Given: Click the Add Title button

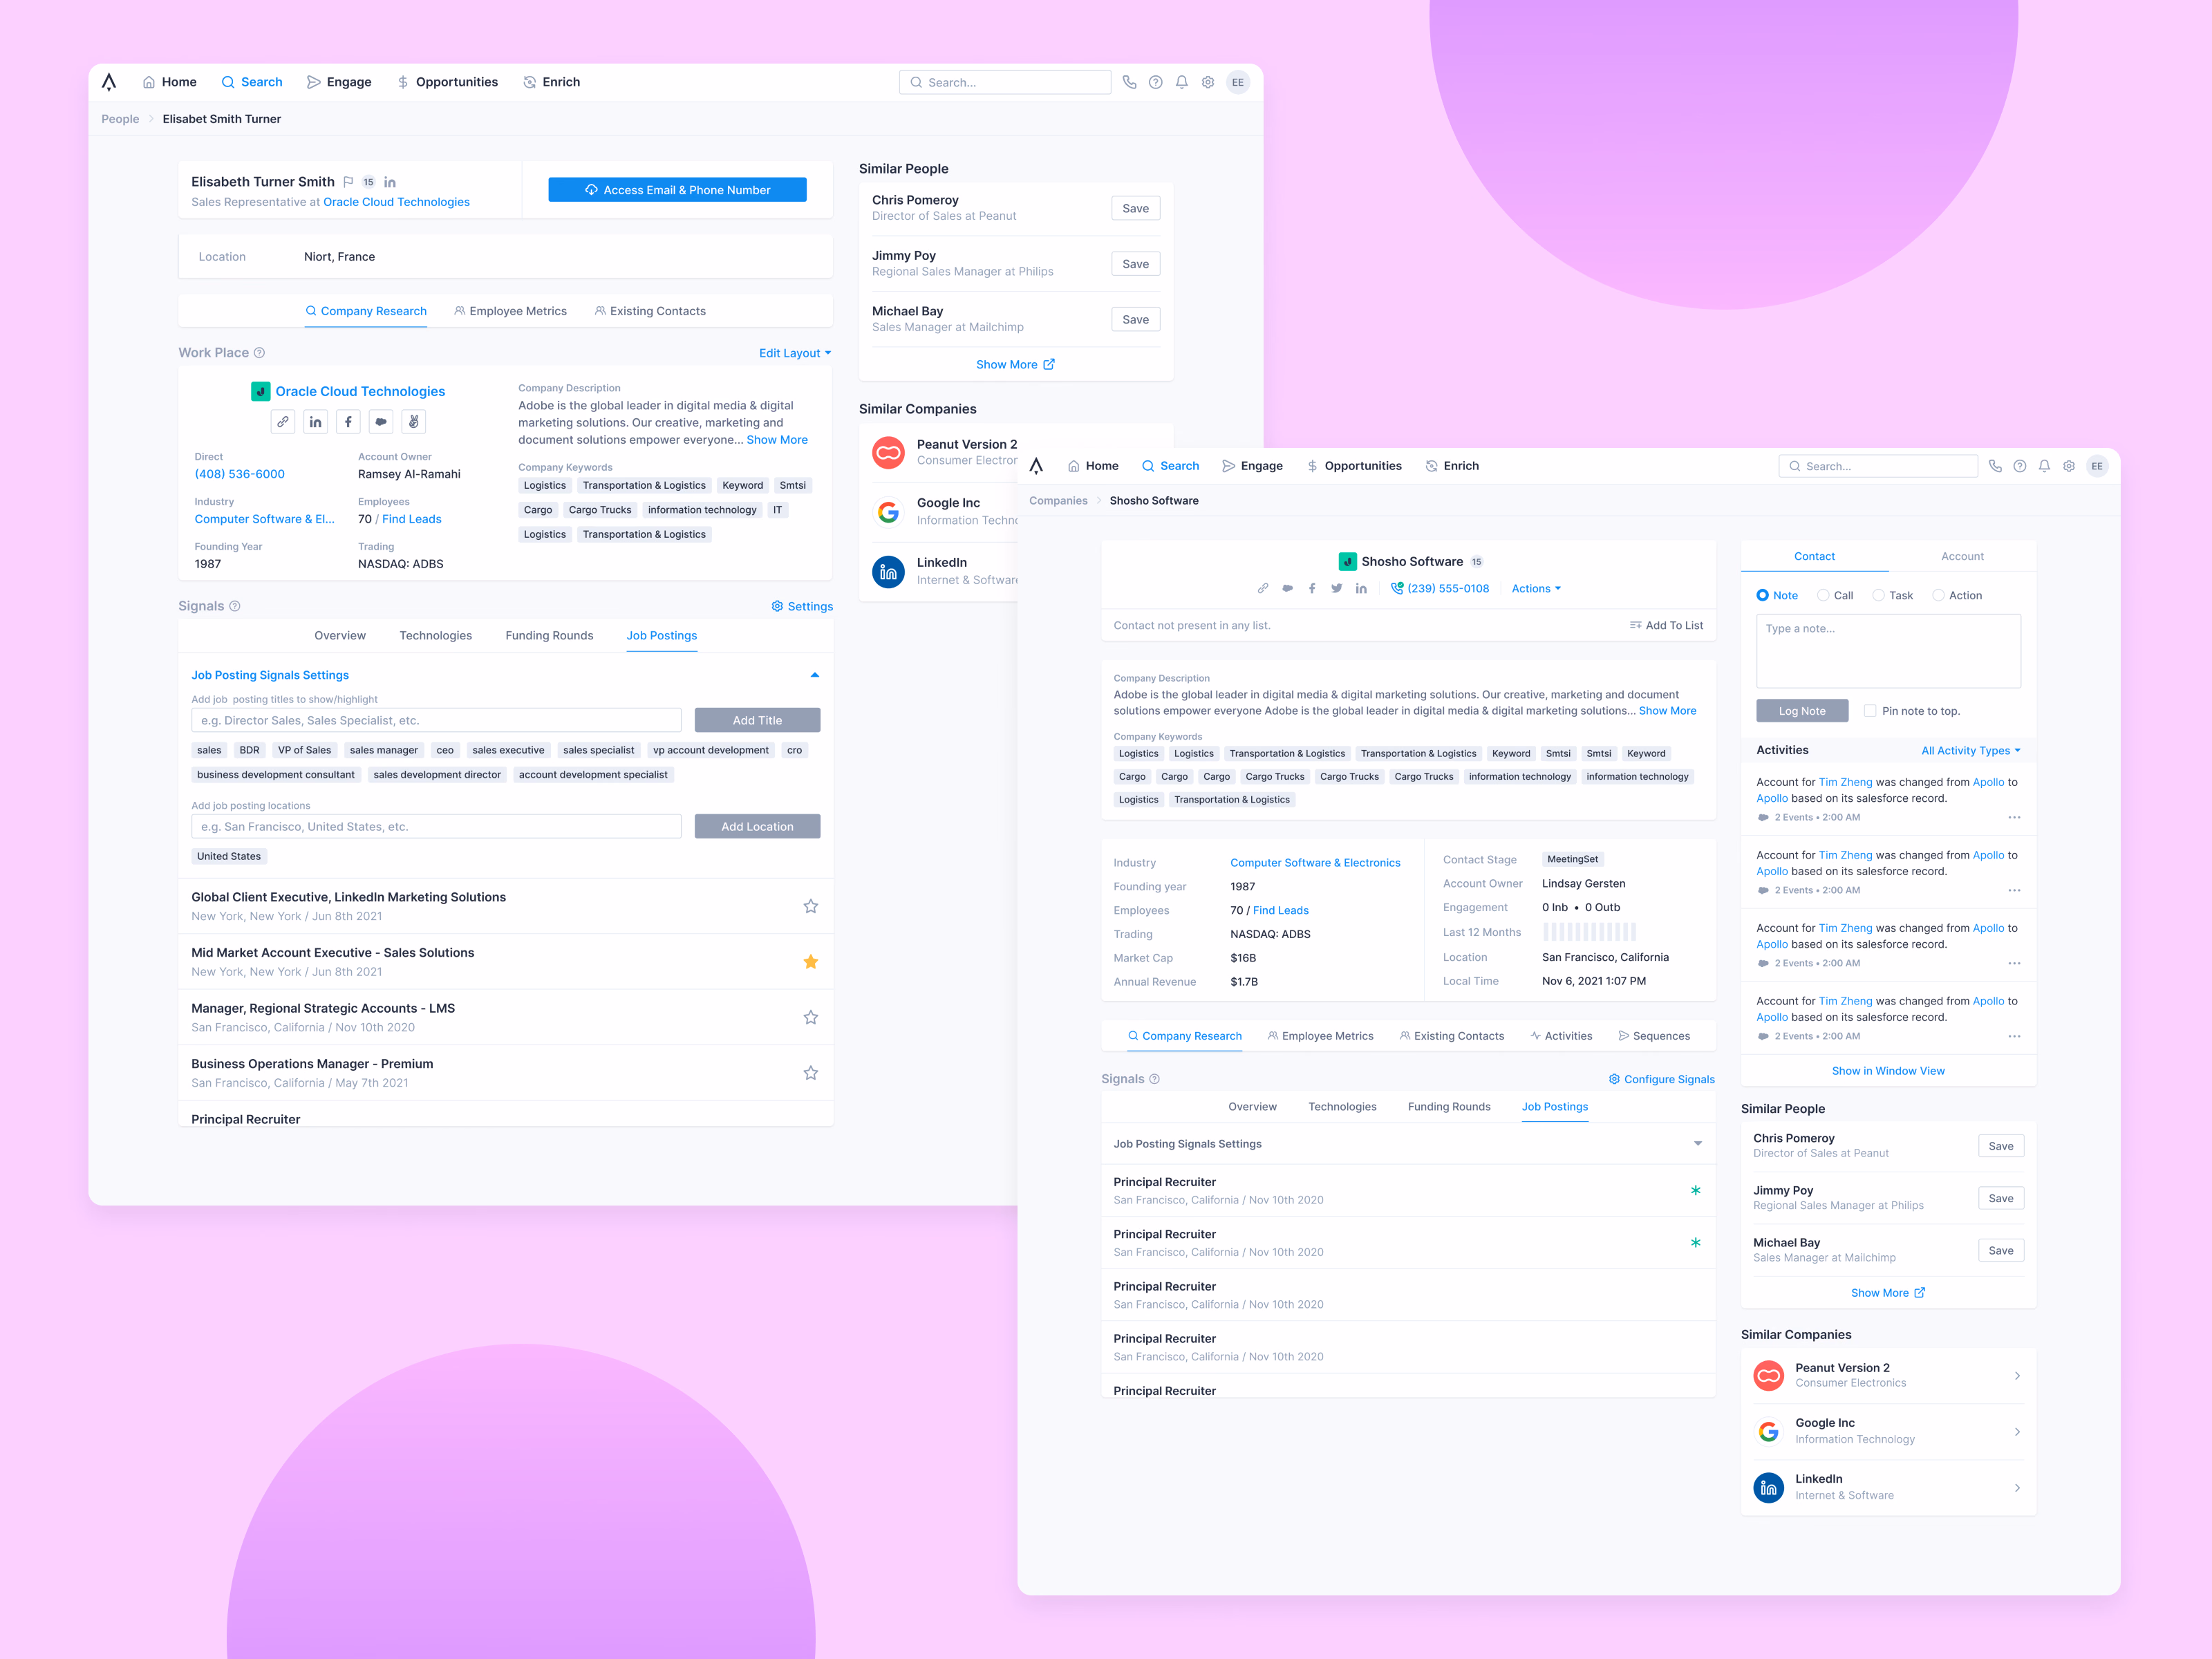Looking at the screenshot, I should point(757,720).
